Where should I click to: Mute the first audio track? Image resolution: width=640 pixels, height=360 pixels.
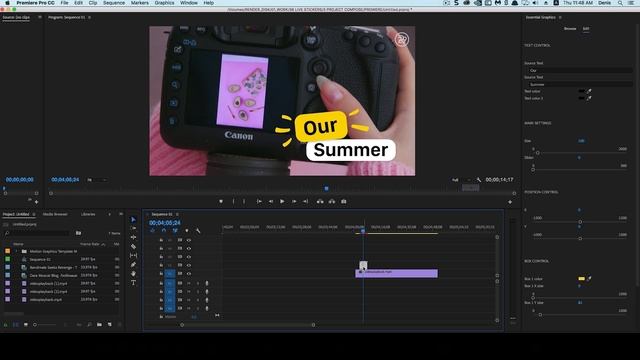[189, 283]
